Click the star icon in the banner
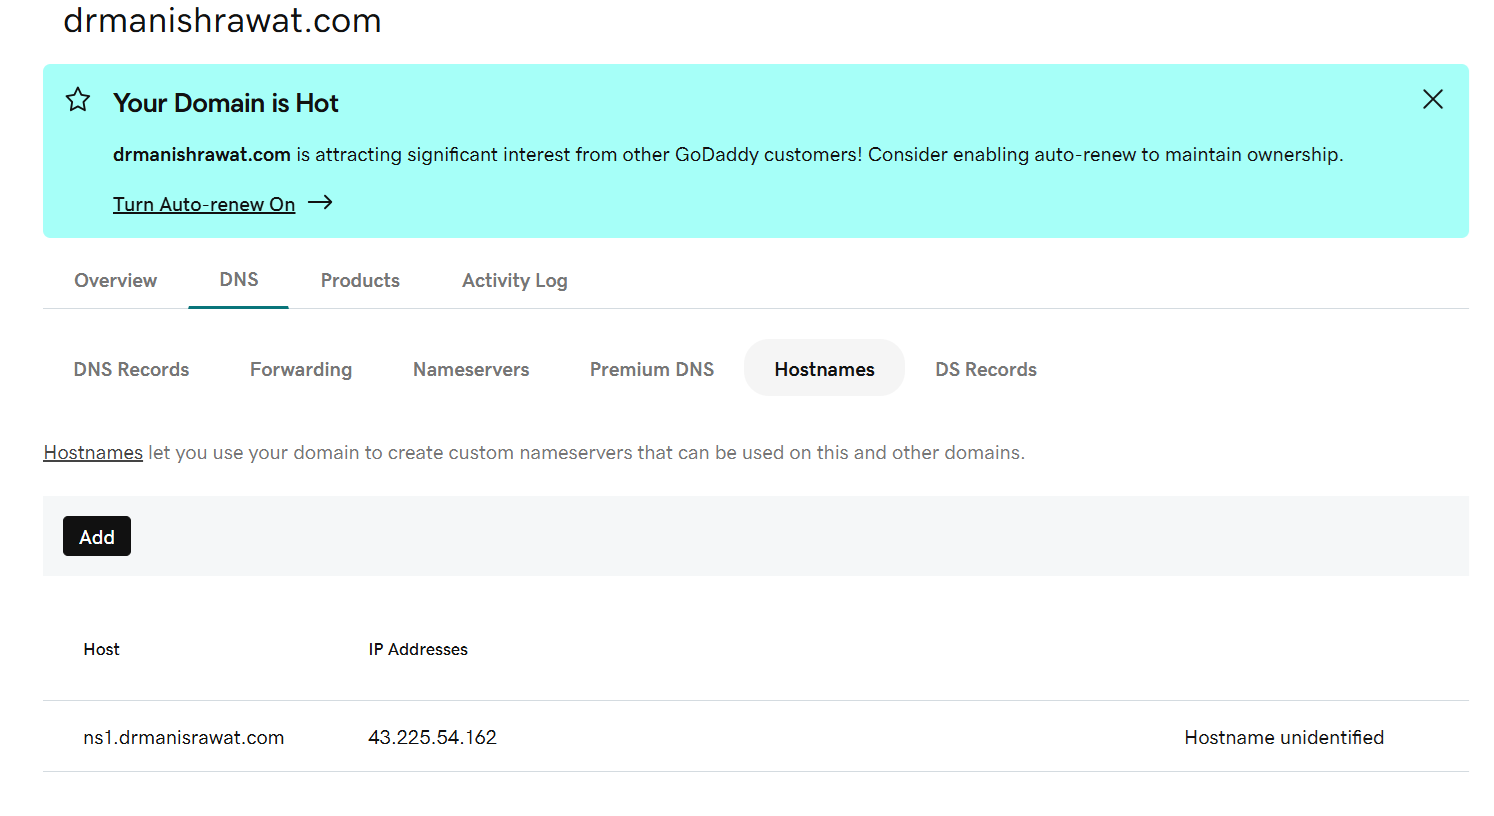 [78, 100]
